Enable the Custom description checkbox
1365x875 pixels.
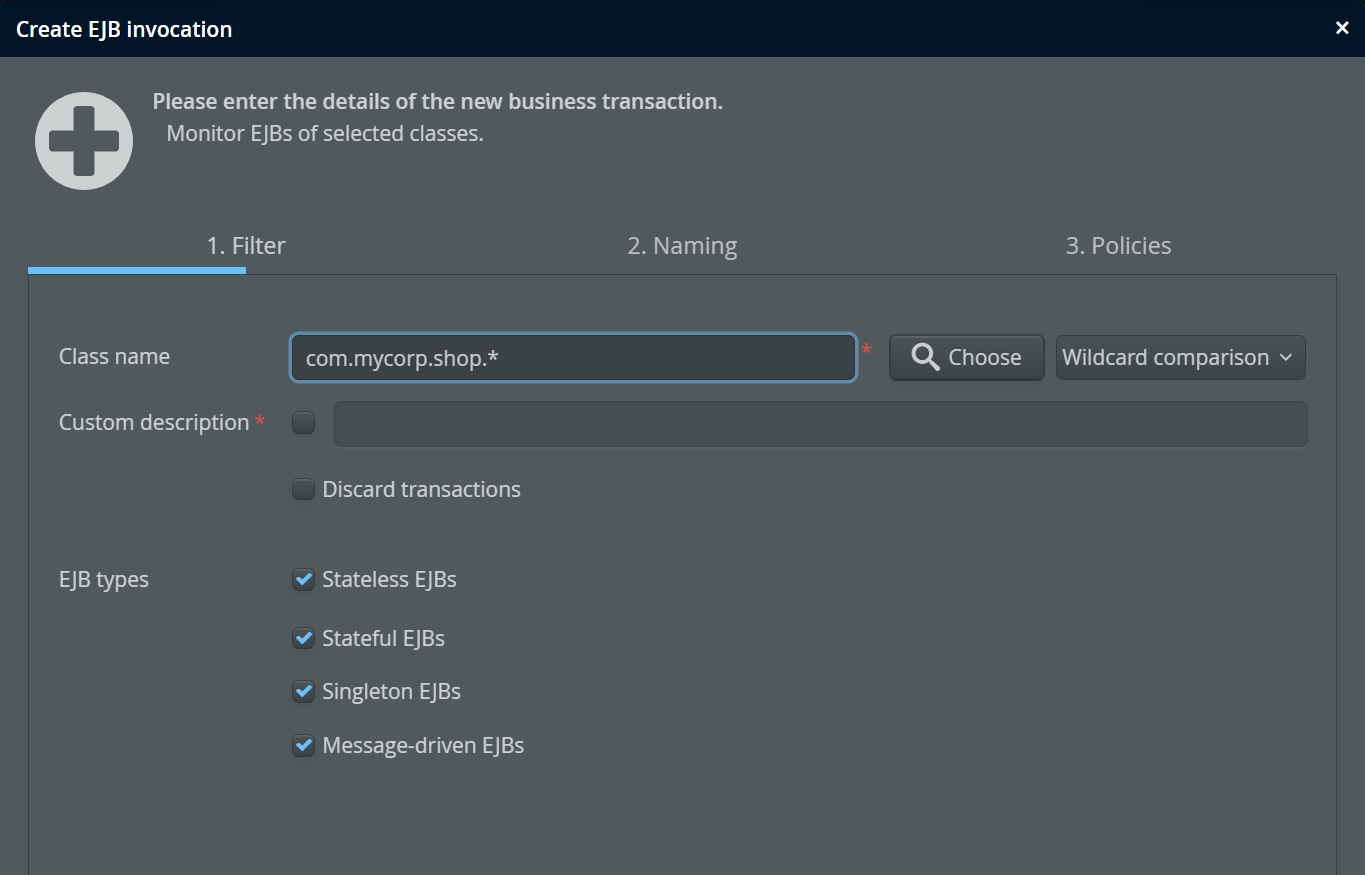(303, 423)
